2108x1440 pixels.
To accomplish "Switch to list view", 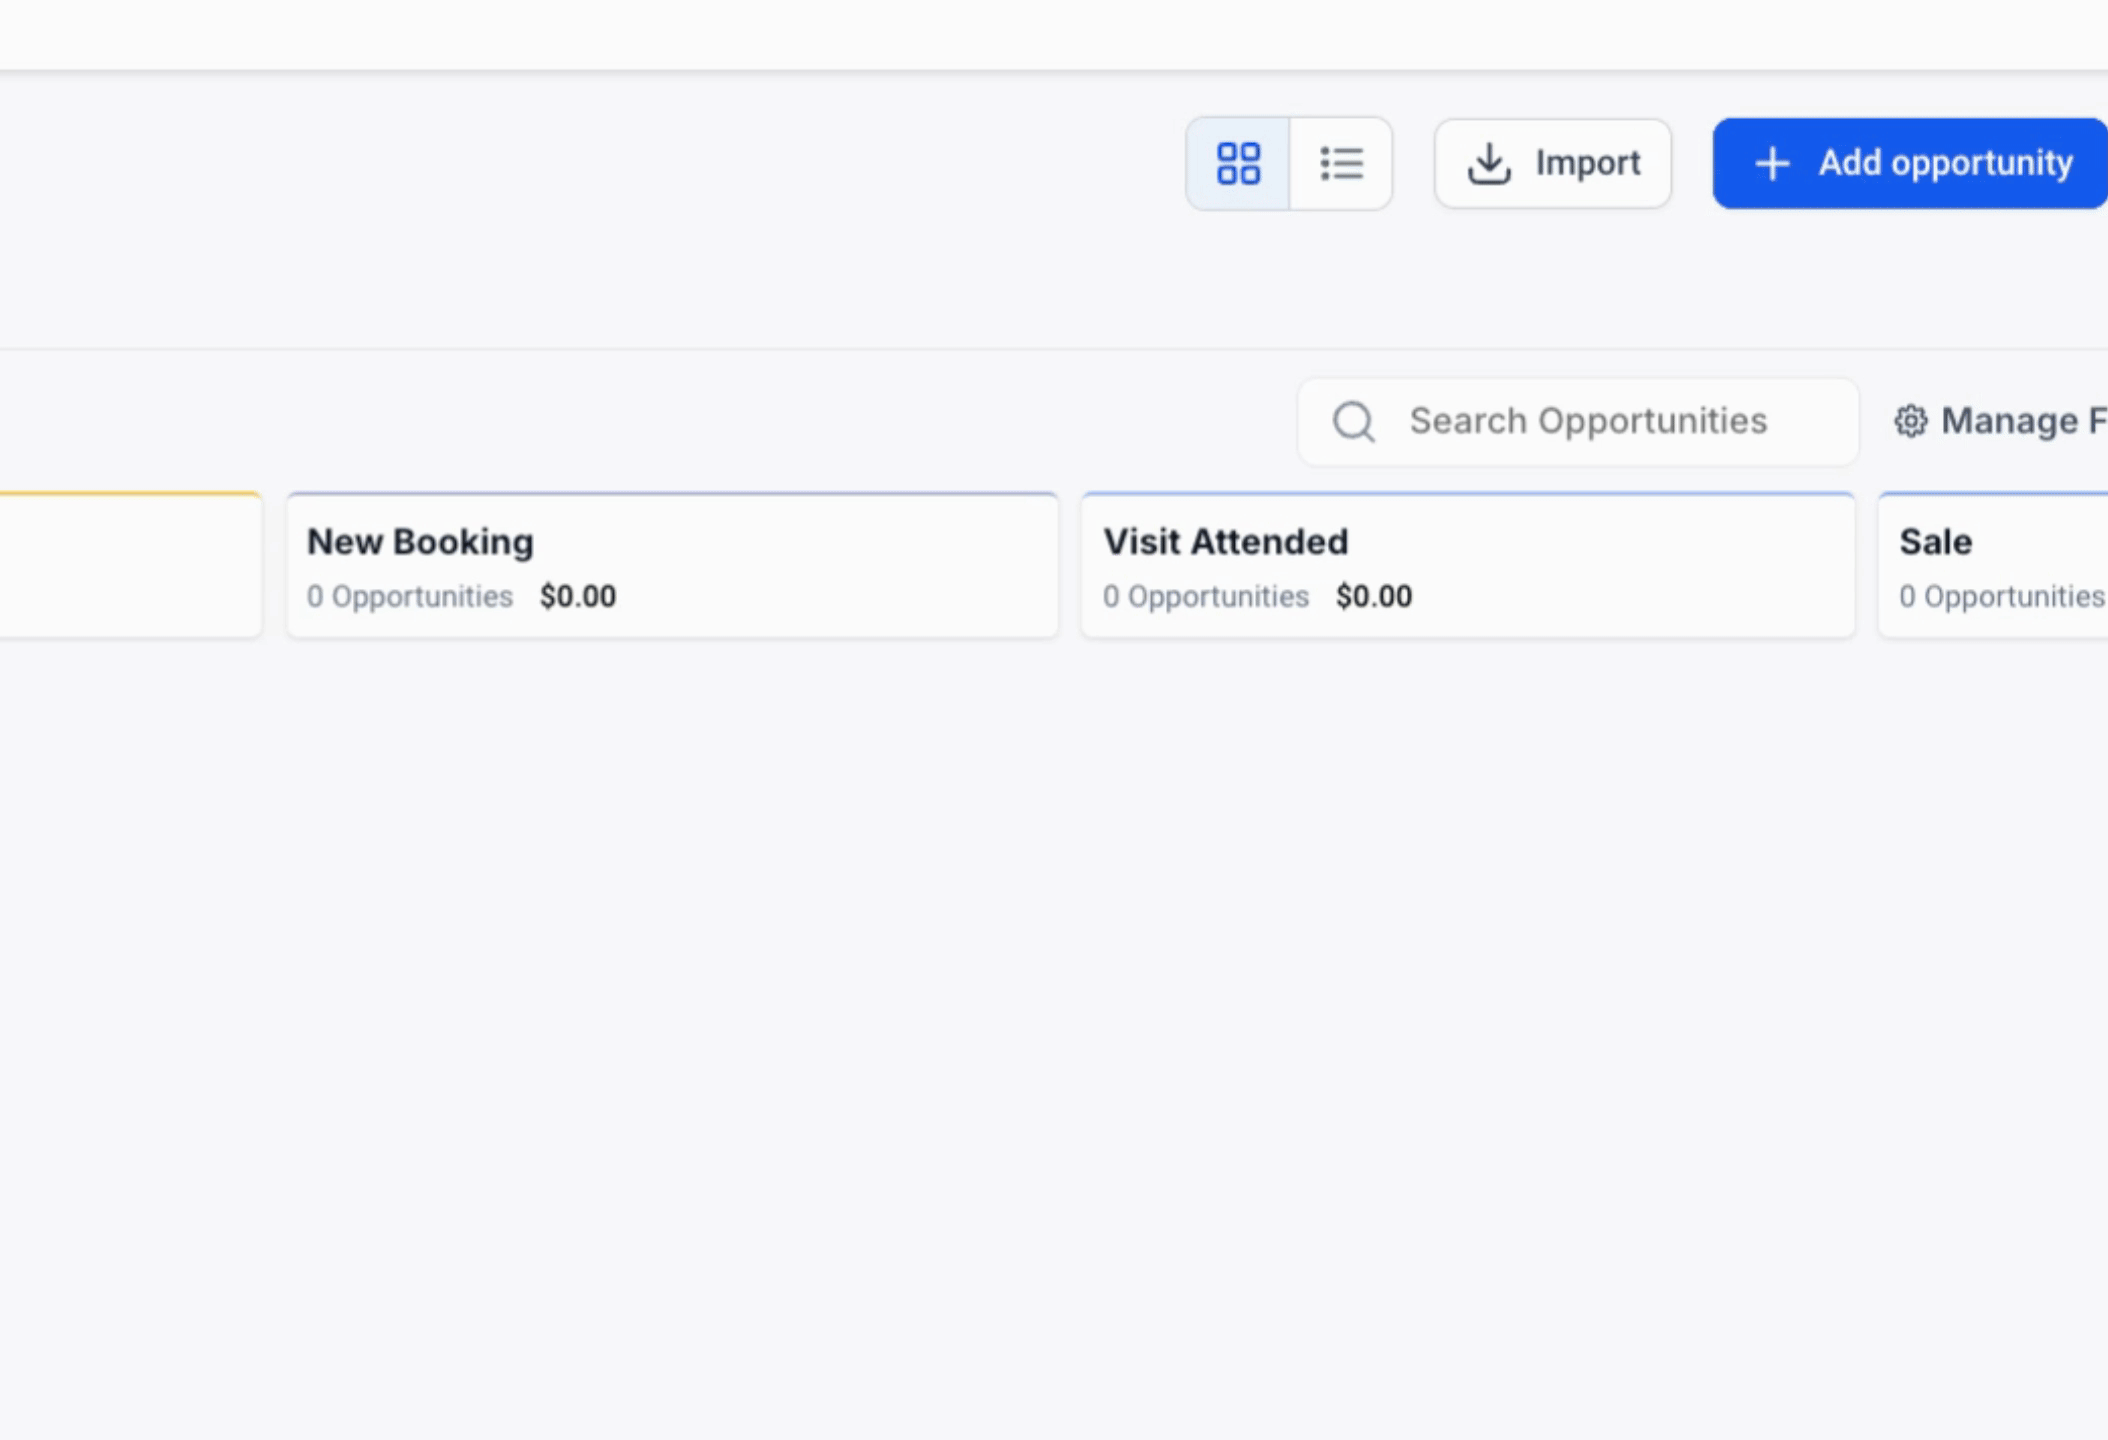I will tap(1341, 163).
